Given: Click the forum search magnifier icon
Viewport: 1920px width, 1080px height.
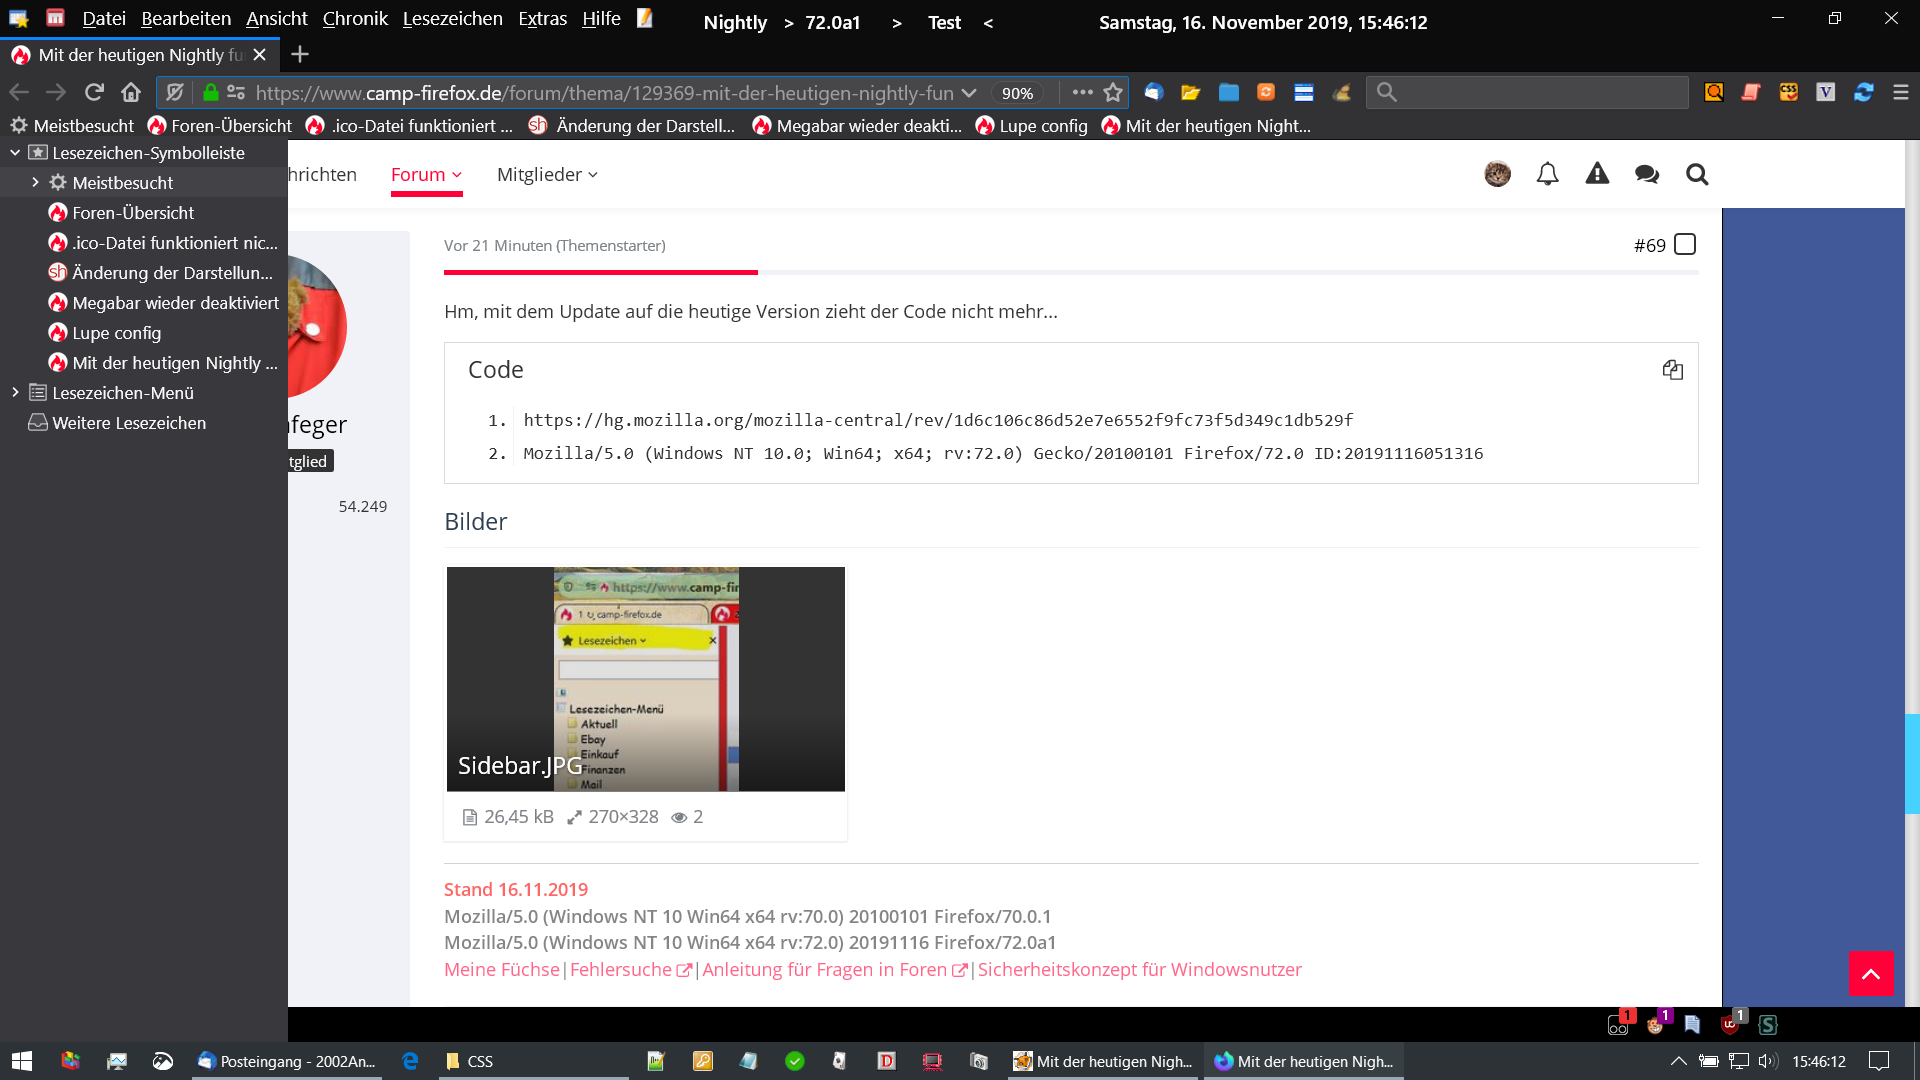Looking at the screenshot, I should coord(1696,174).
